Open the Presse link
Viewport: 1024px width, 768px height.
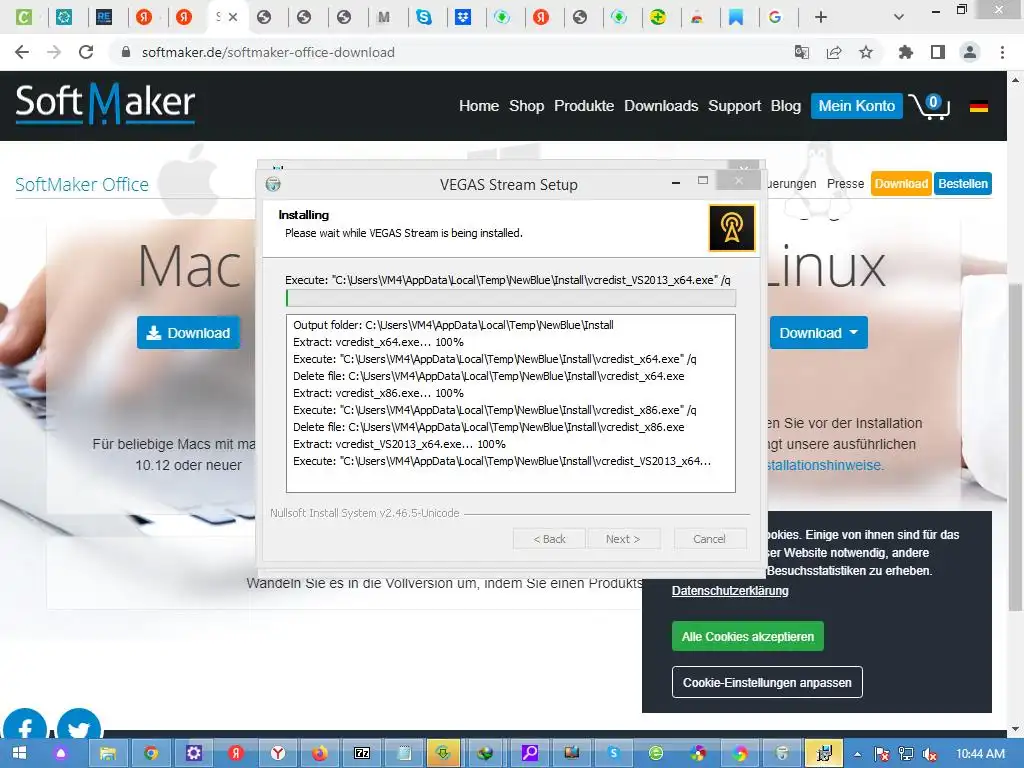click(845, 184)
